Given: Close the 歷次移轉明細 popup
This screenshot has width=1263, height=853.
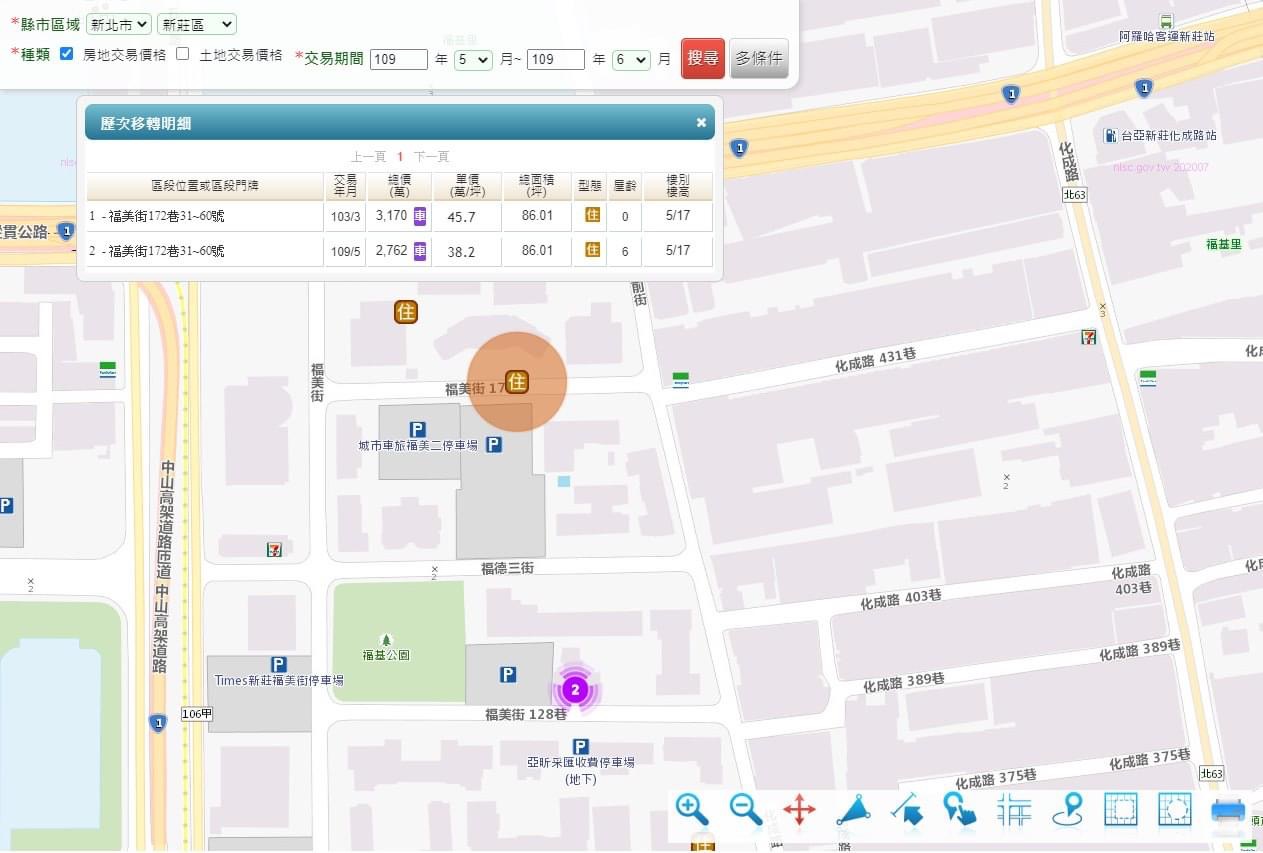Looking at the screenshot, I should tap(701, 123).
